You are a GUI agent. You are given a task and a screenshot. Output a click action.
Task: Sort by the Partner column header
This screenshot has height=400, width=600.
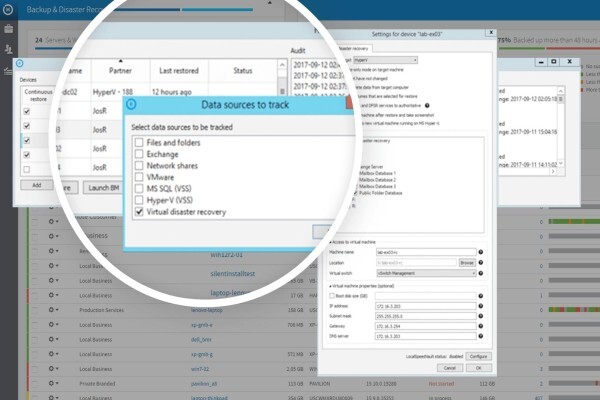click(120, 70)
